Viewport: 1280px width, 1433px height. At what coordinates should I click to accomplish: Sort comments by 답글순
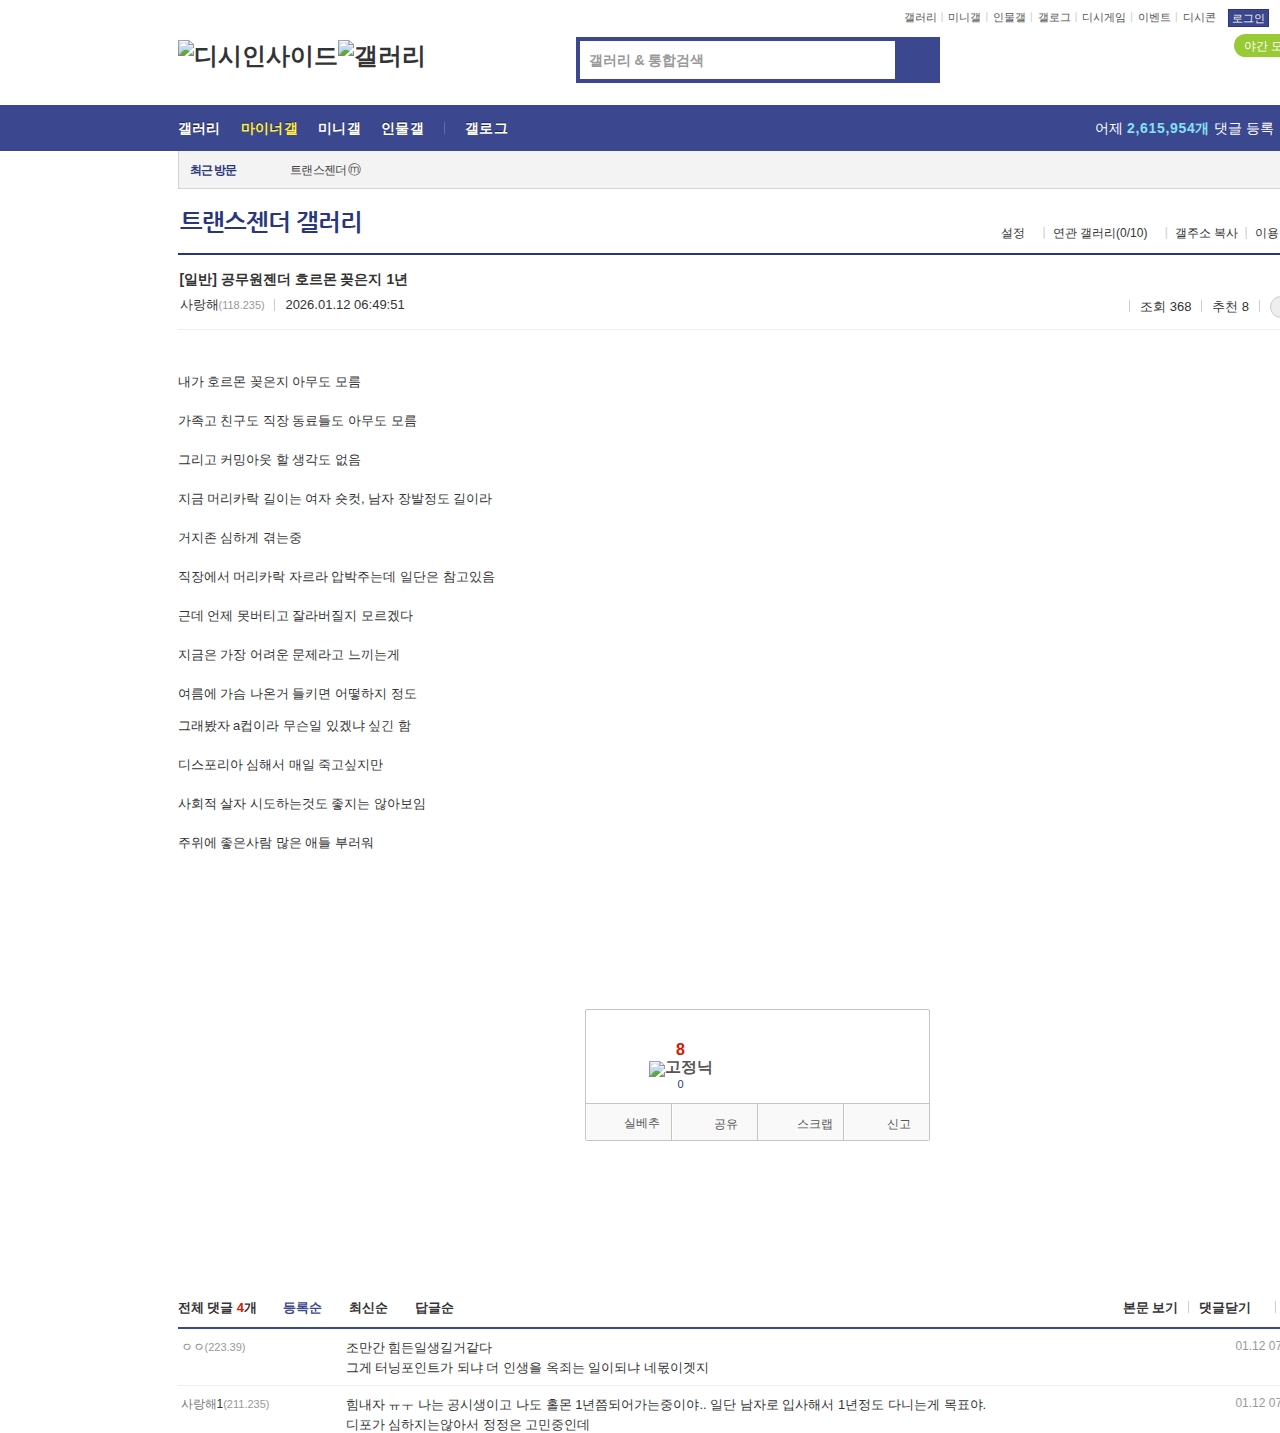[434, 1308]
